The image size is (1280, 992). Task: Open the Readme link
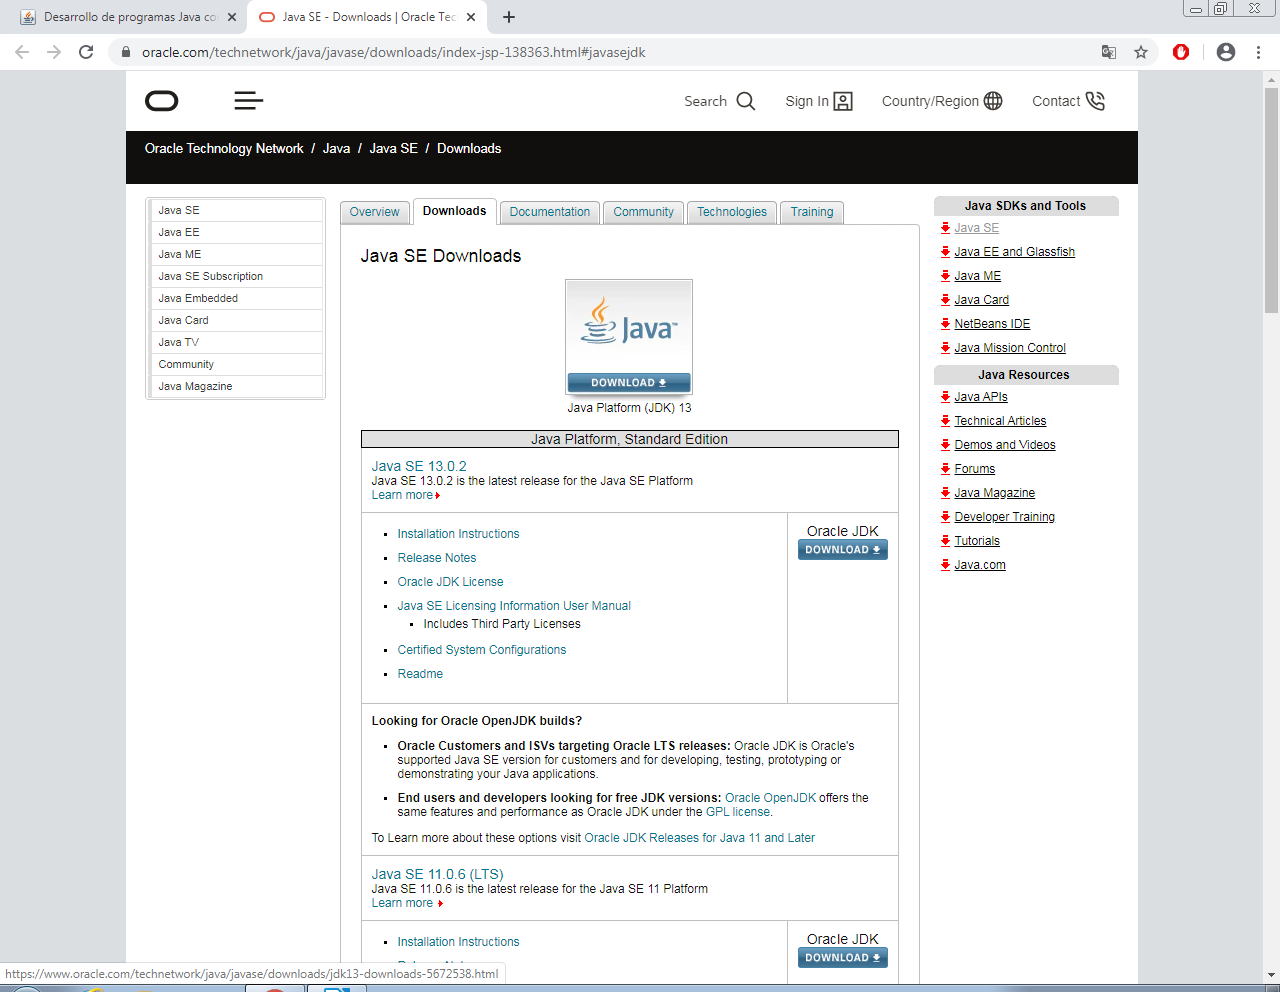tap(420, 674)
